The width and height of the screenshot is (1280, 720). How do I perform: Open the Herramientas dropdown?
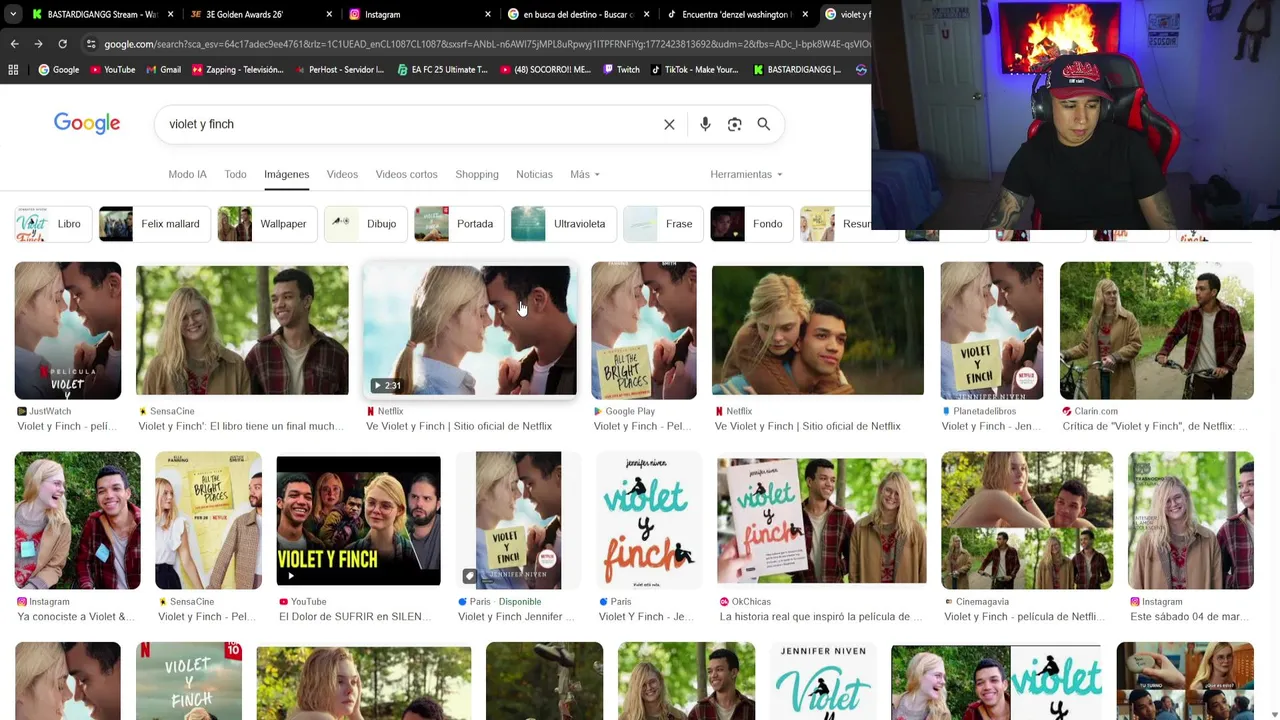[746, 174]
